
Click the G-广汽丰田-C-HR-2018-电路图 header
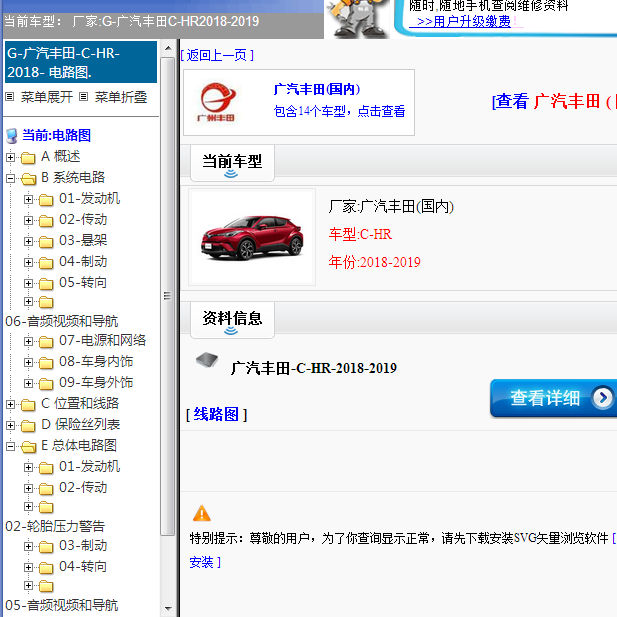tap(81, 62)
